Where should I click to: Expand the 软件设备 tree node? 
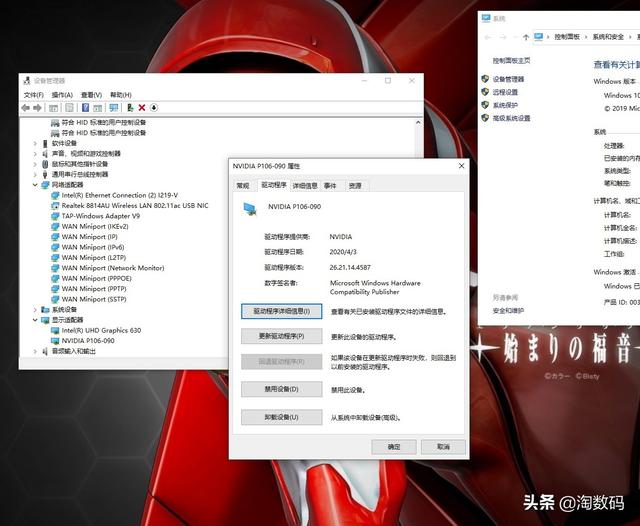coord(35,143)
